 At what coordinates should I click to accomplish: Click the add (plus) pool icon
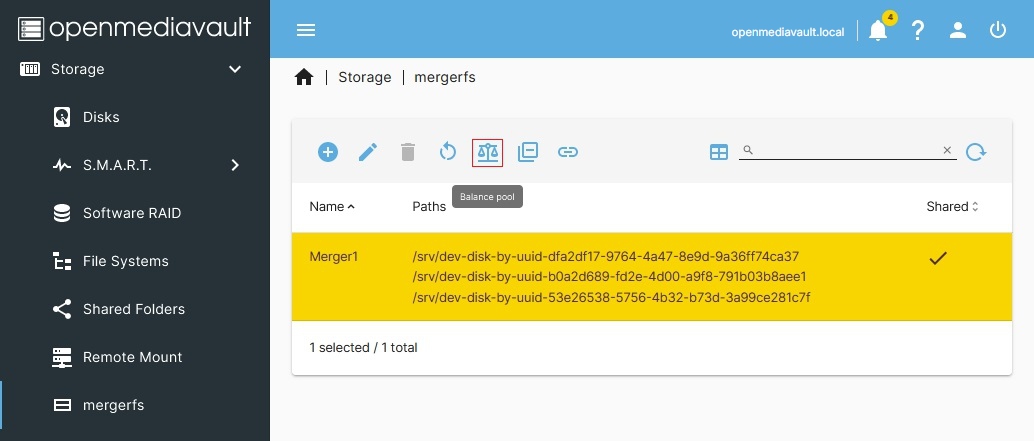(x=328, y=152)
